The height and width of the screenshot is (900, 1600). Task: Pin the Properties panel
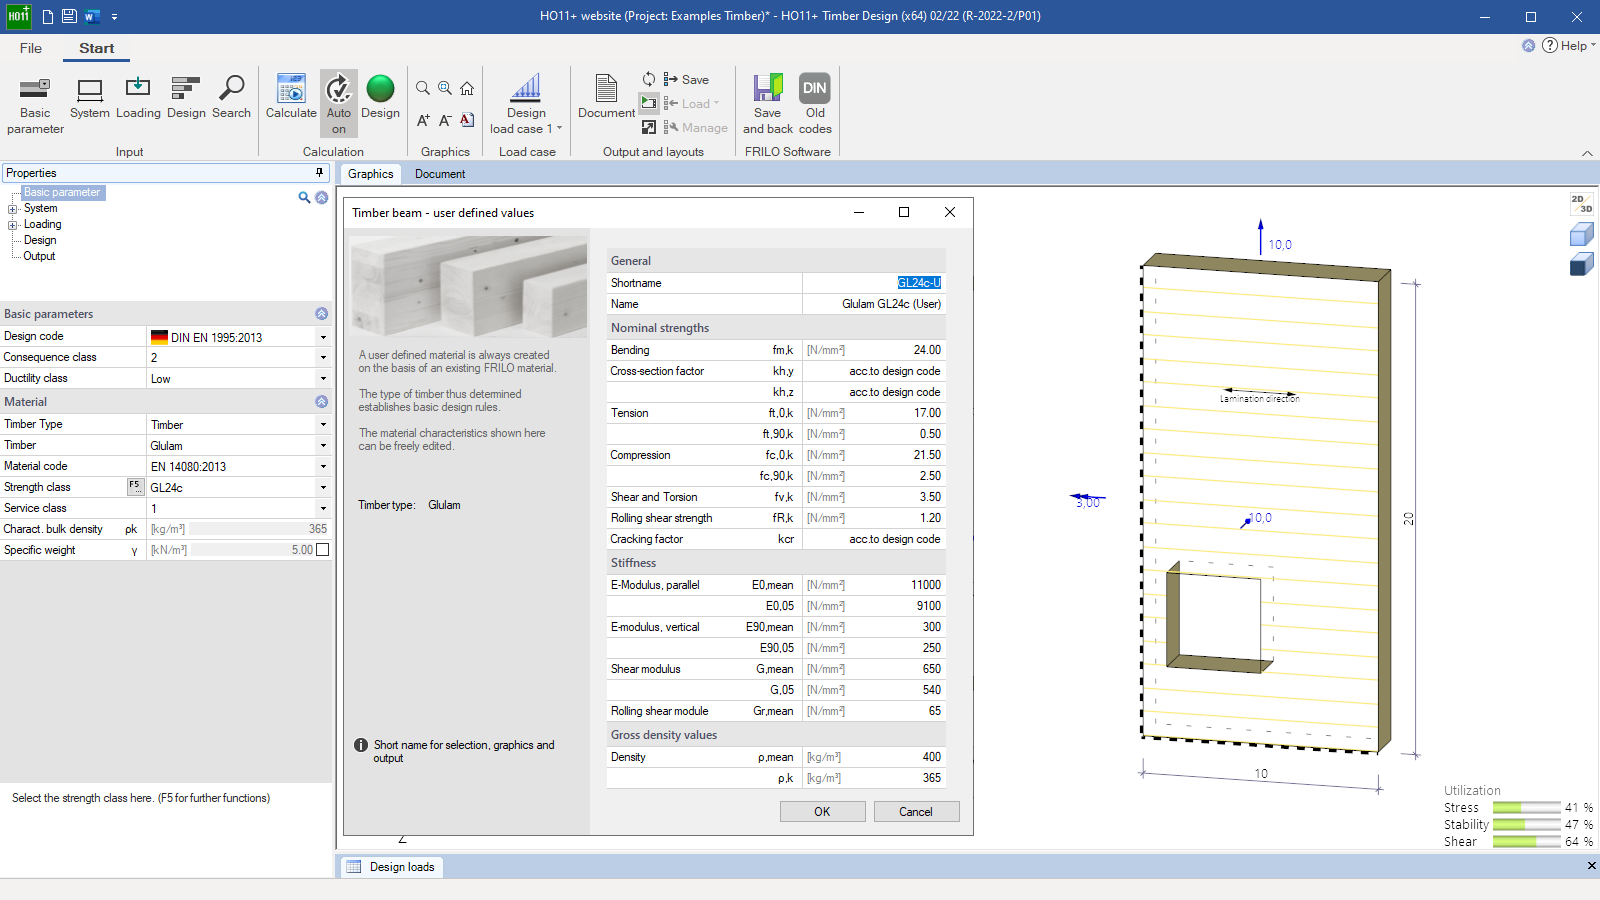coord(320,173)
